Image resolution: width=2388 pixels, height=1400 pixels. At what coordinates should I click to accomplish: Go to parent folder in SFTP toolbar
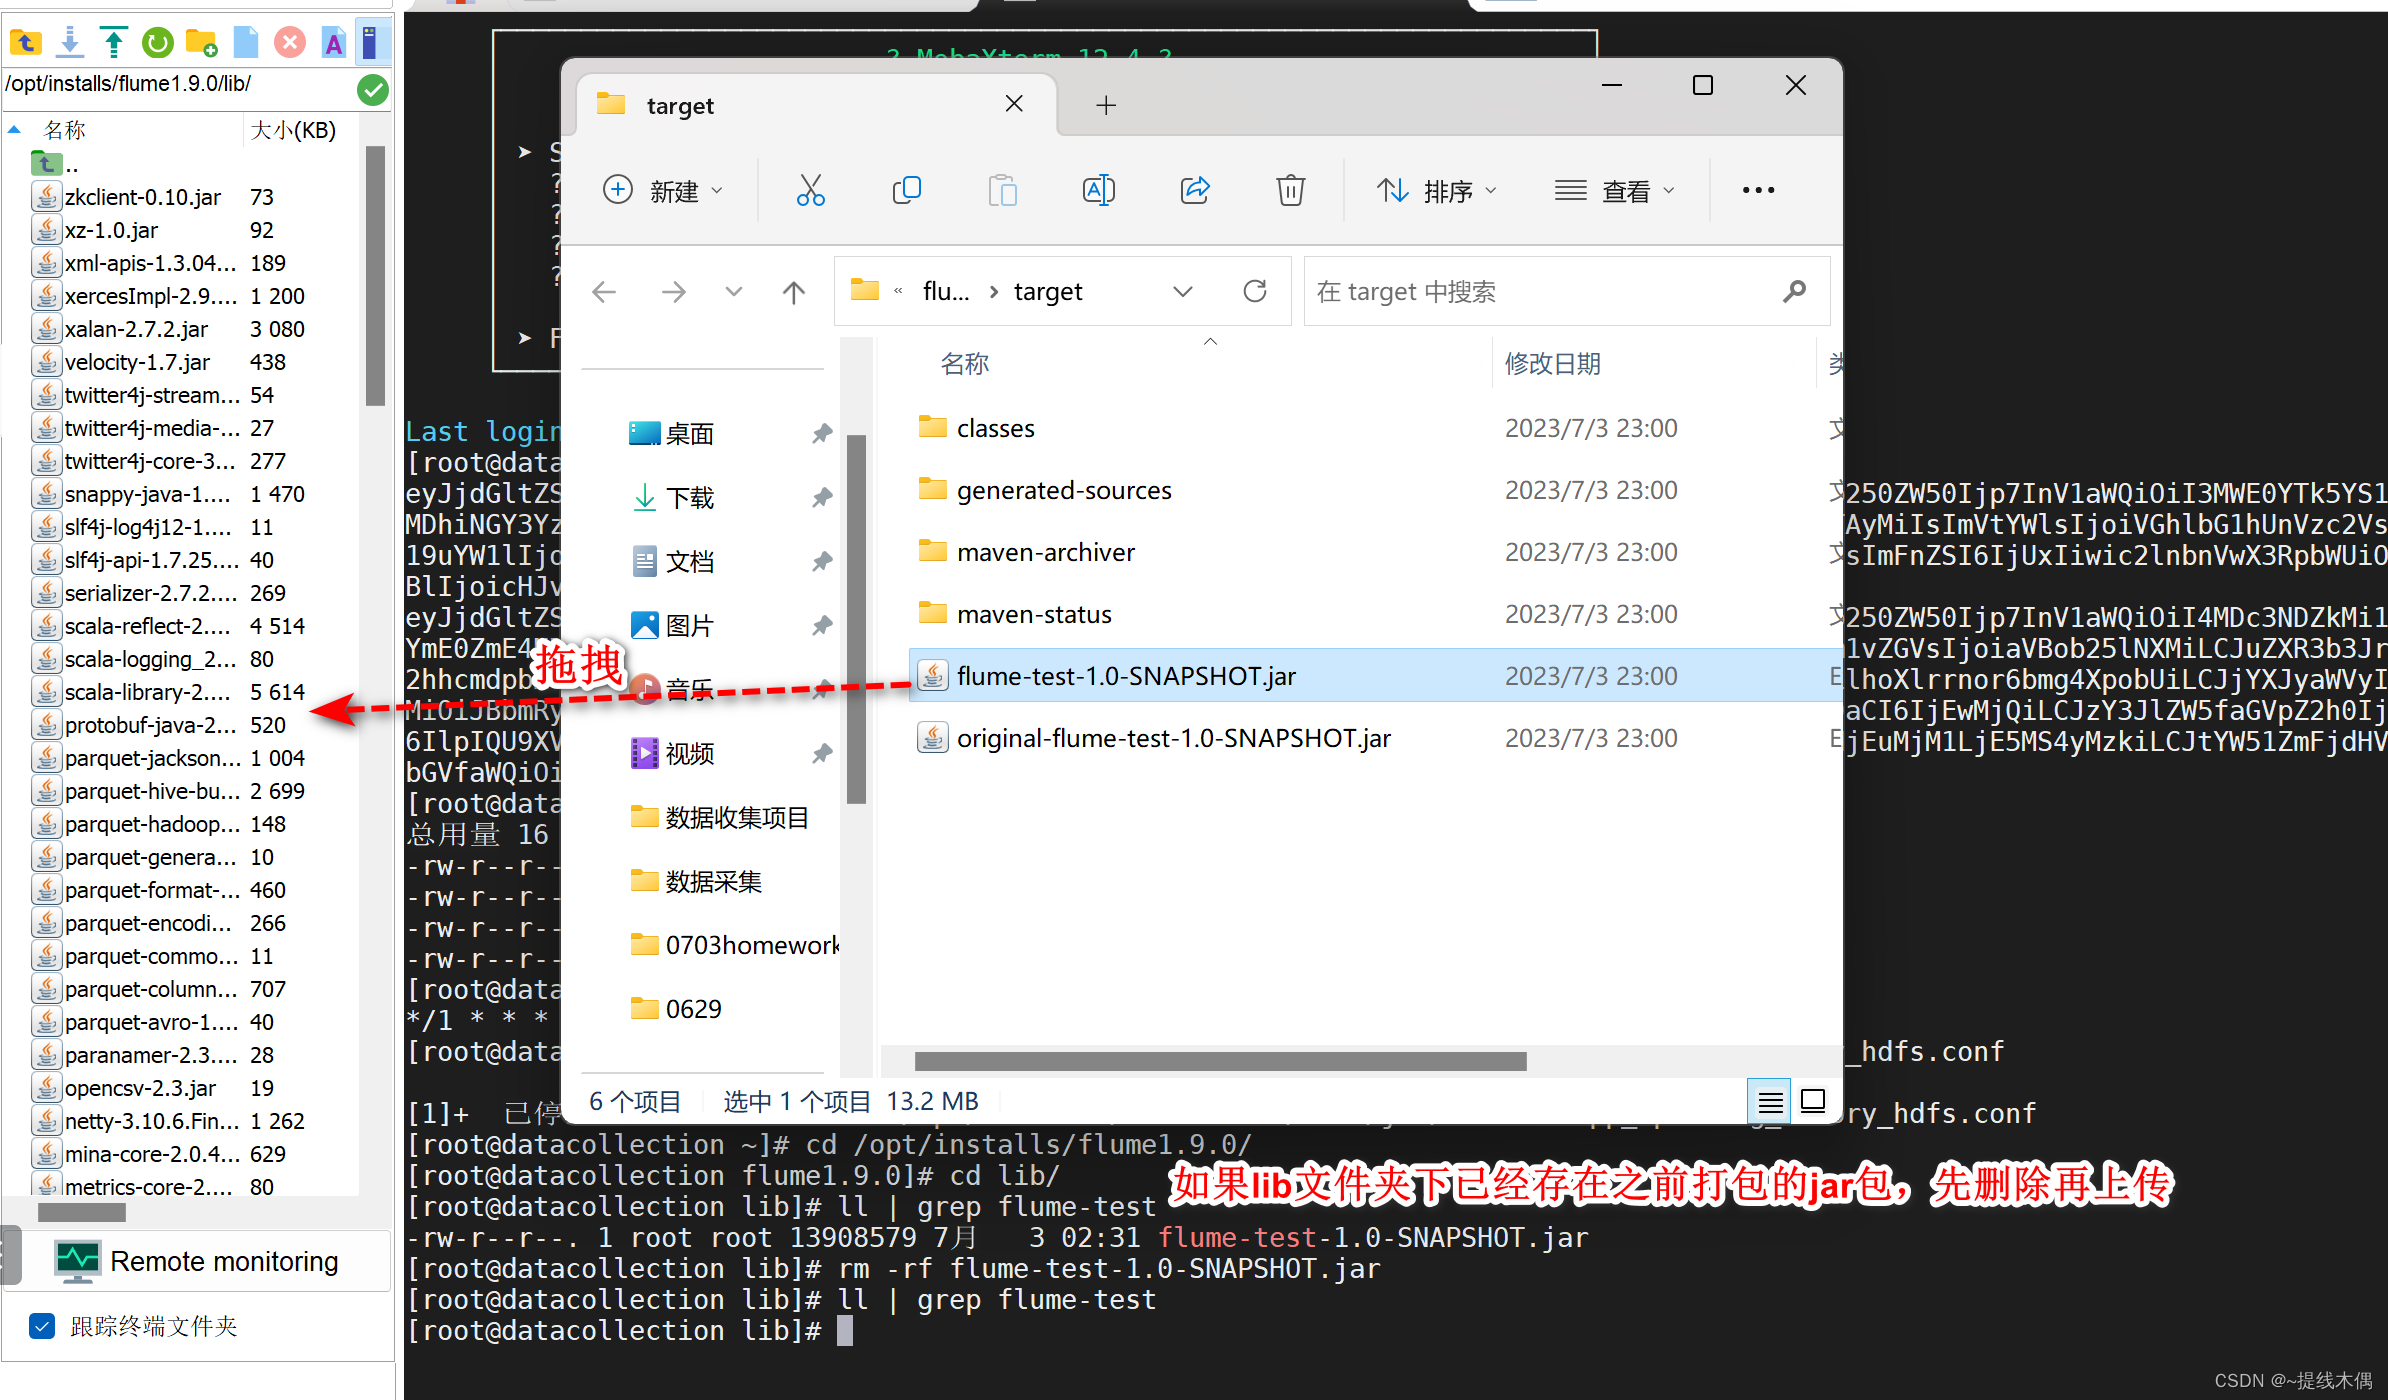pyautogui.click(x=24, y=42)
